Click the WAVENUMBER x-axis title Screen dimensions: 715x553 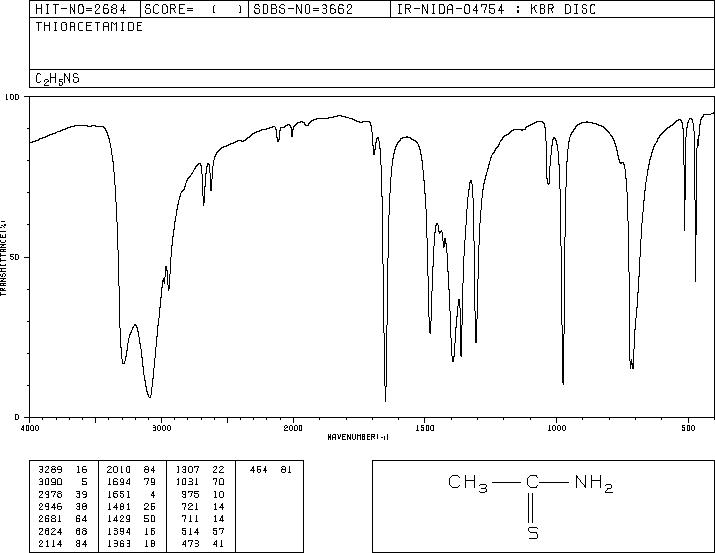coord(358,437)
